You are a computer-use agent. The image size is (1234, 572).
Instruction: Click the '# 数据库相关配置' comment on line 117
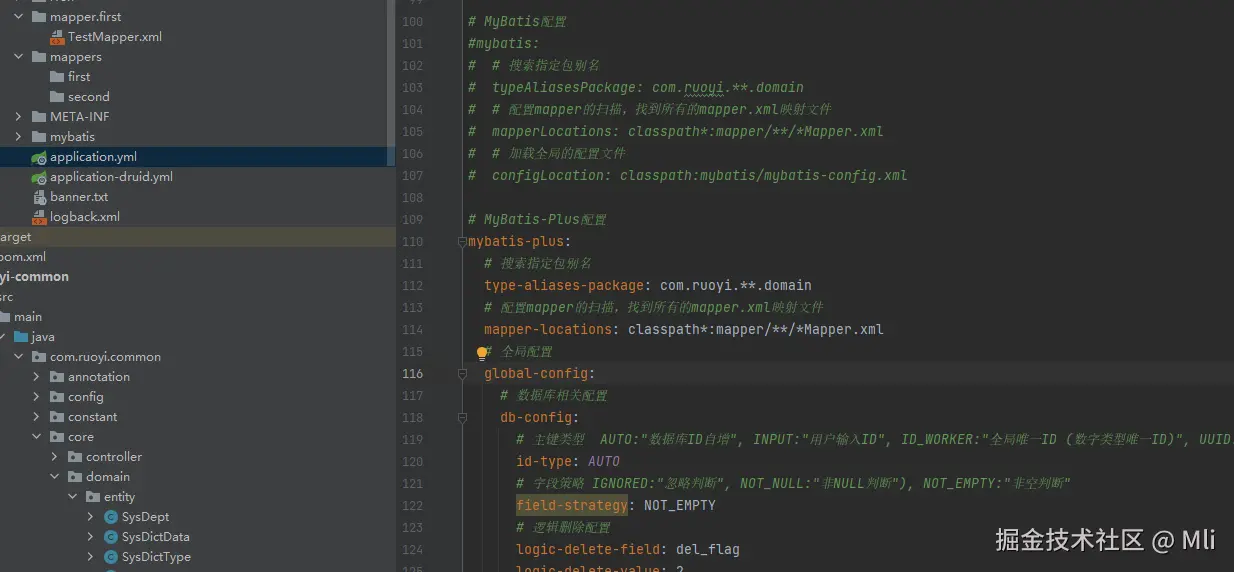coord(553,395)
